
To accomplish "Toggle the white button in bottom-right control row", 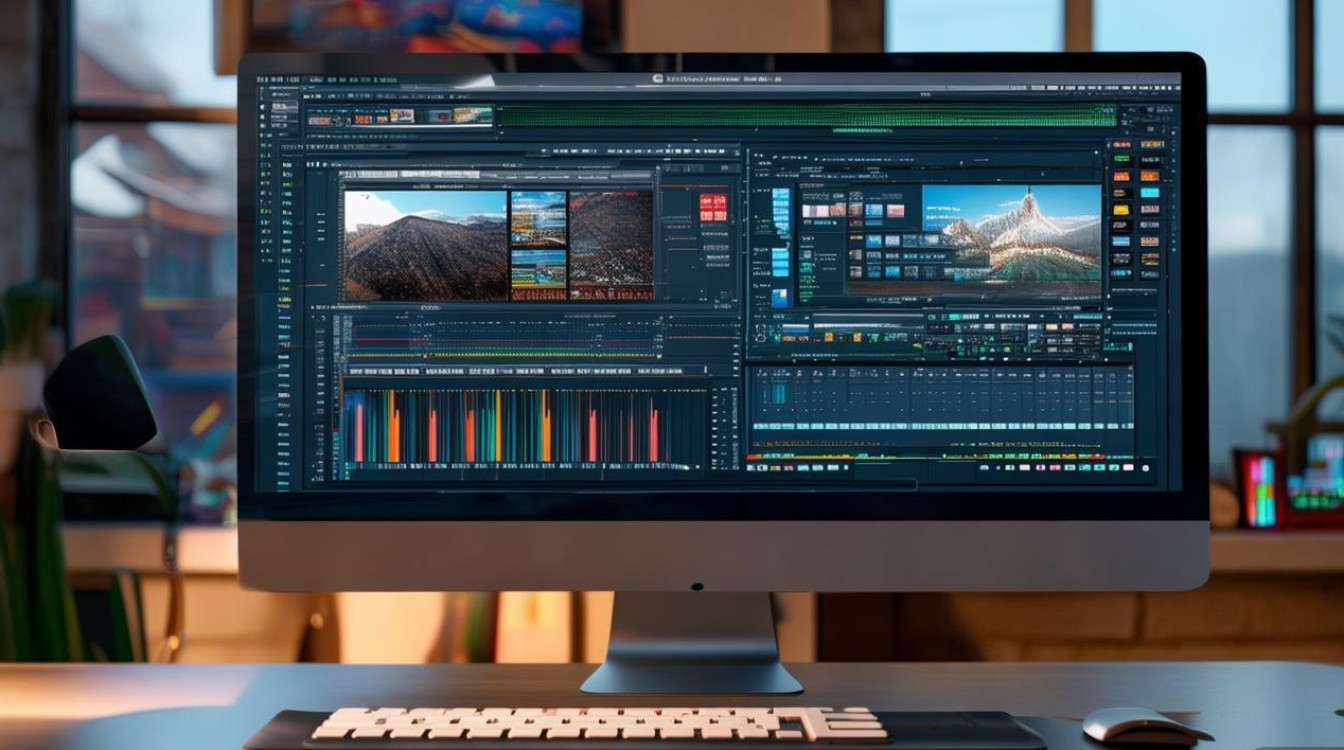I will [1129, 467].
